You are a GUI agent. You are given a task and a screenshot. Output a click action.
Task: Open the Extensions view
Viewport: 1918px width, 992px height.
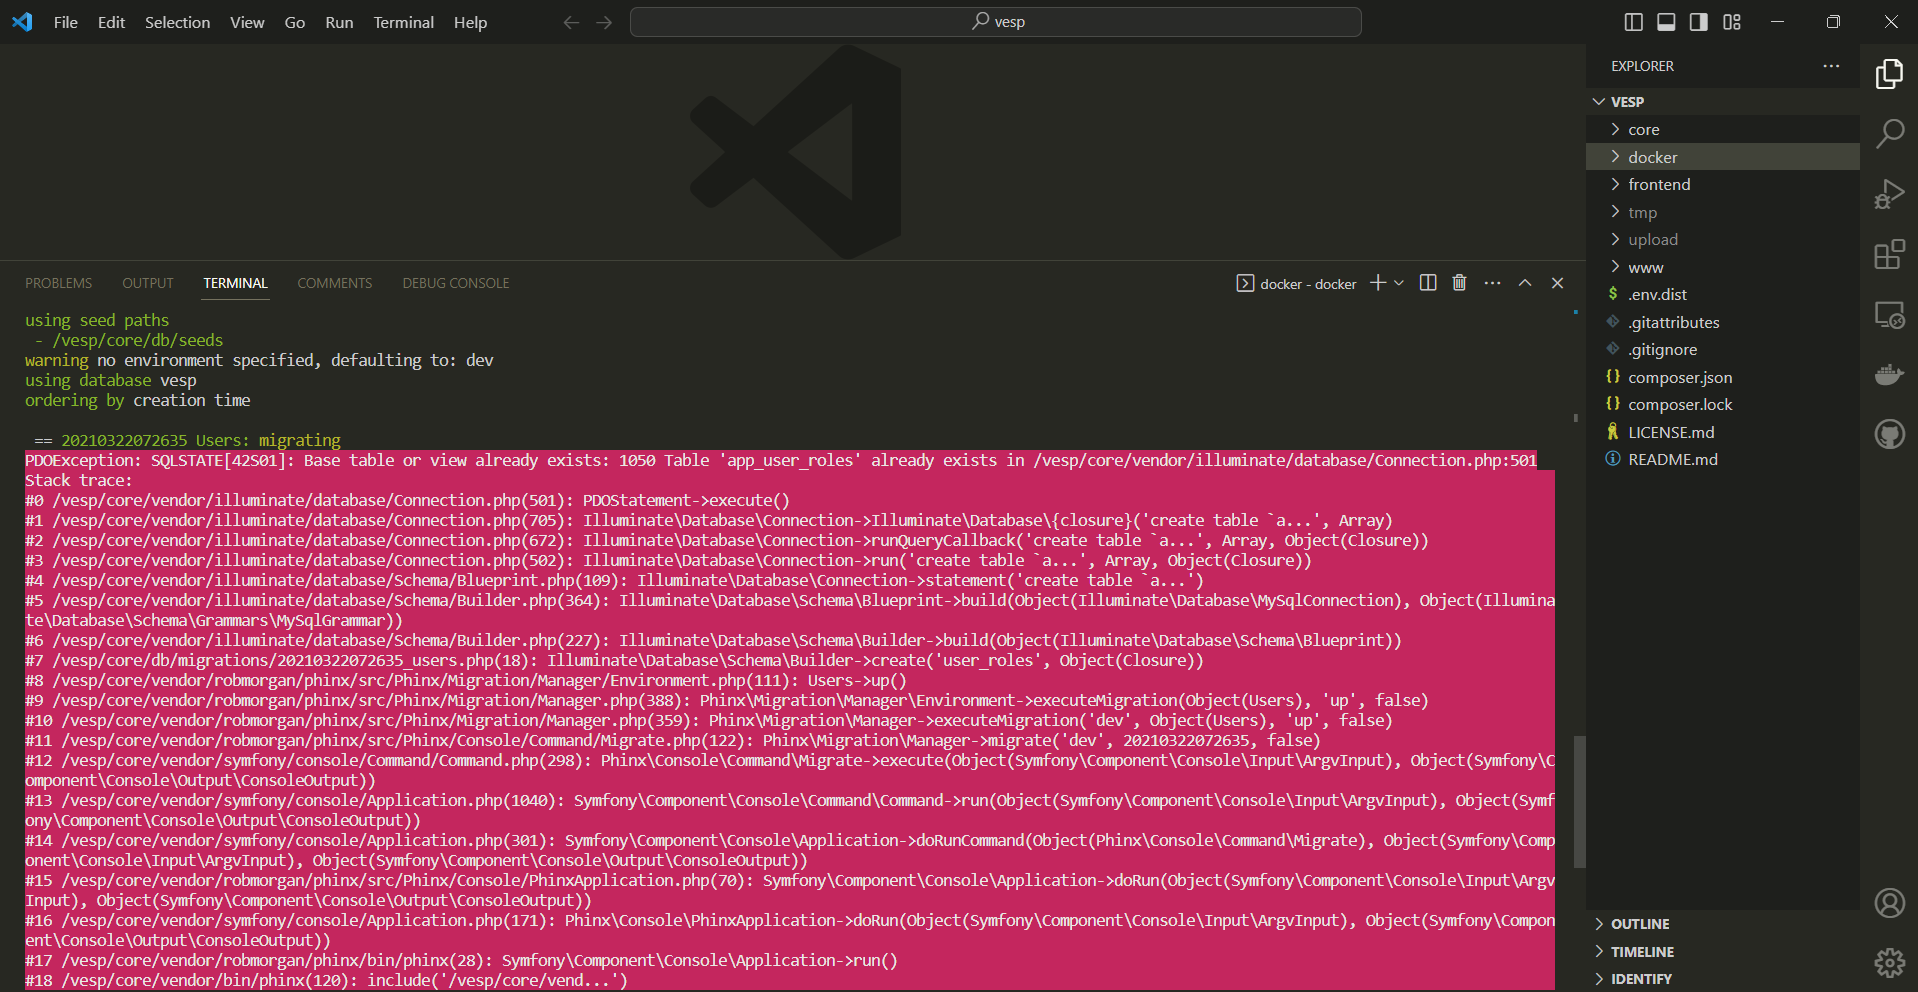(1889, 254)
